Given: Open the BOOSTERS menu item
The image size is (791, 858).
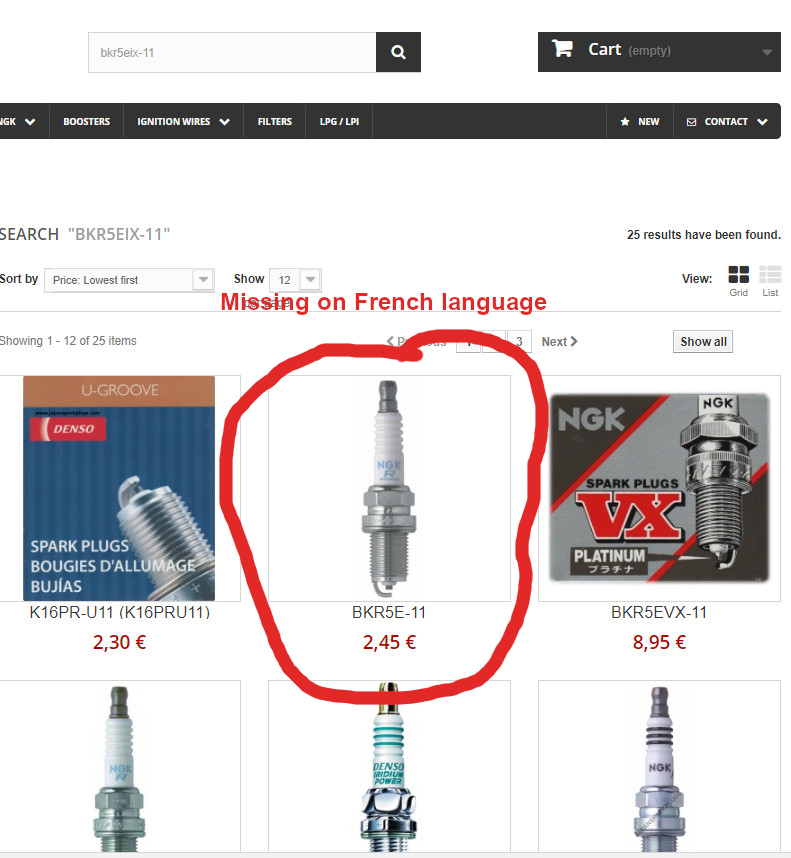Looking at the screenshot, I should (86, 121).
